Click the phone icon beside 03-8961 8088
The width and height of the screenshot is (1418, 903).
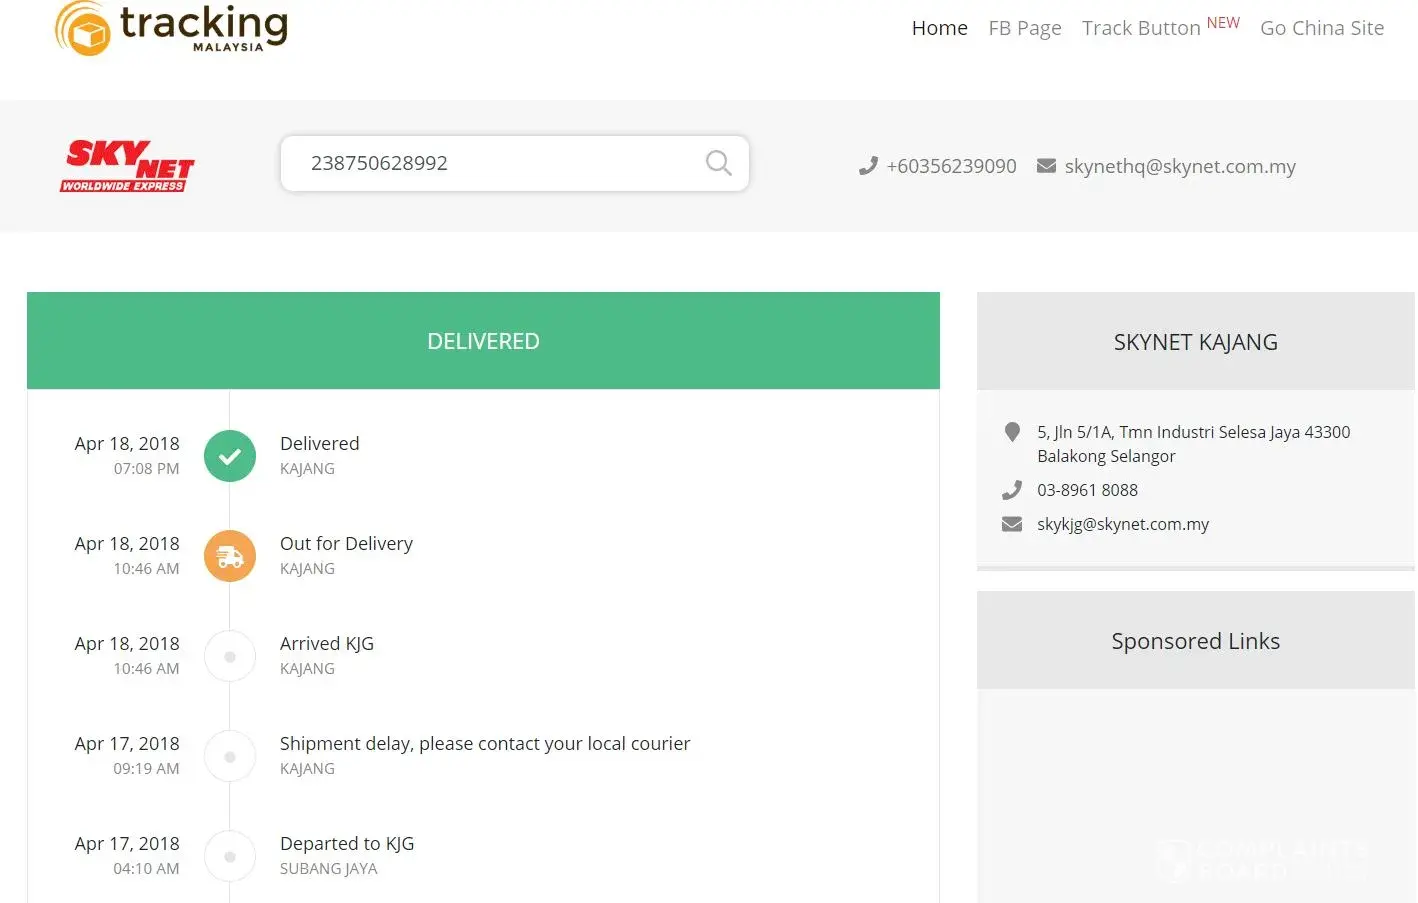coord(1012,490)
